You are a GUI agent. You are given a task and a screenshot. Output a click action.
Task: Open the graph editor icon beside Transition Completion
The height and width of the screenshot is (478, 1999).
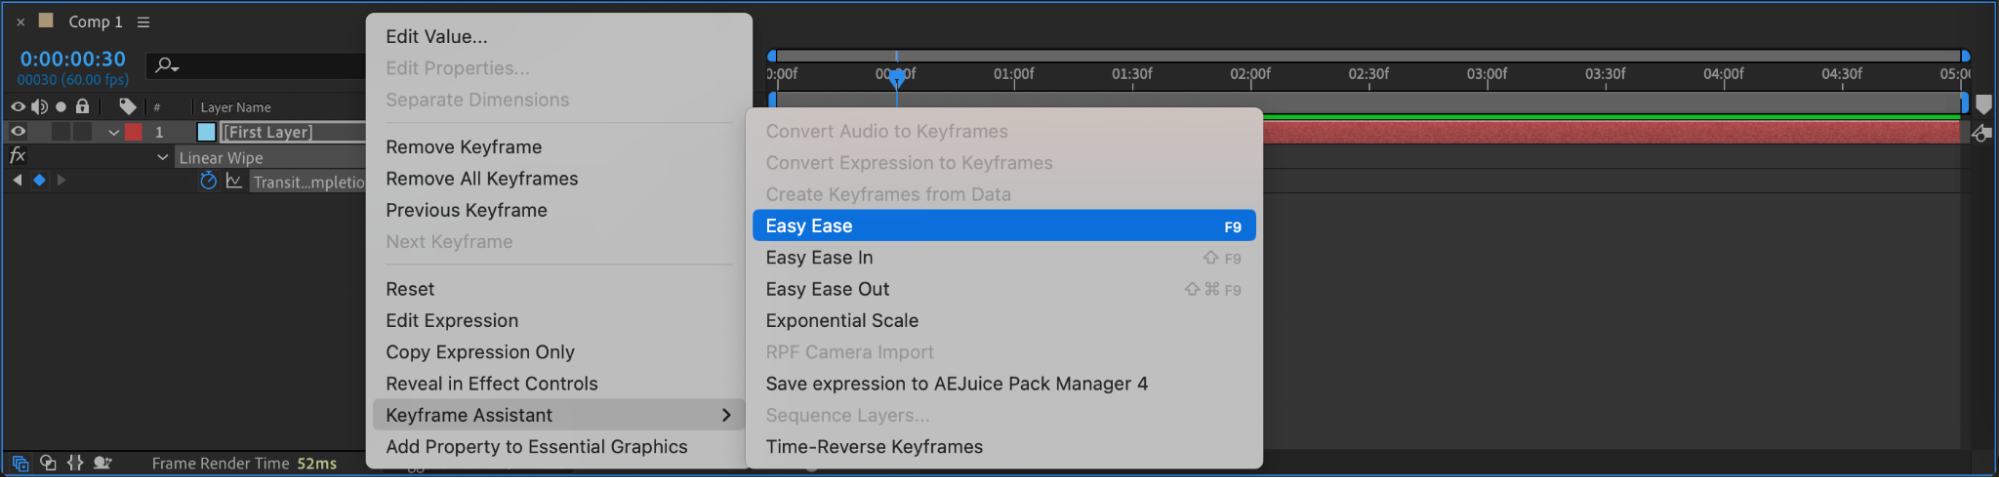[234, 181]
